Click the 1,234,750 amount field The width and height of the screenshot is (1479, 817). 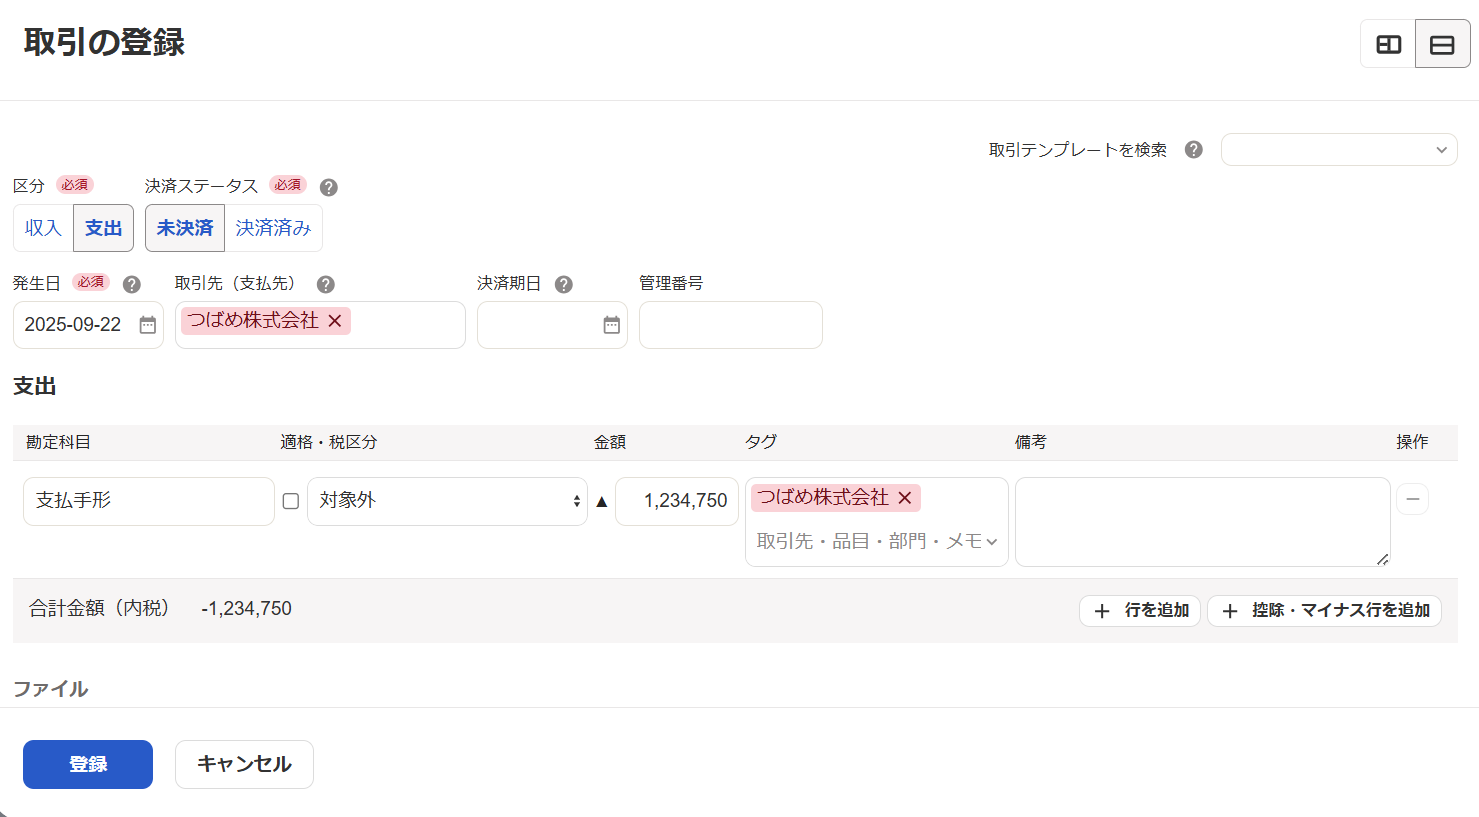pos(677,501)
